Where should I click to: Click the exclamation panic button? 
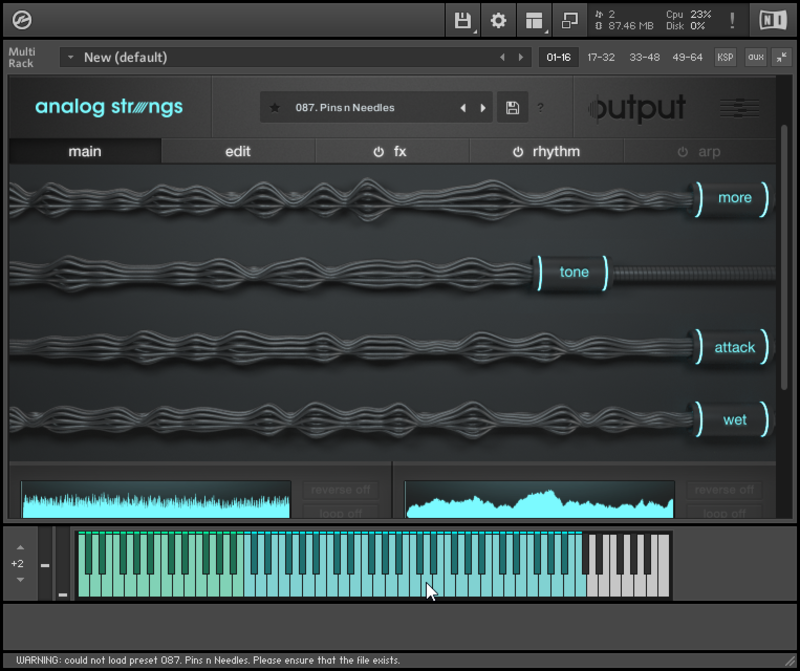pos(733,20)
